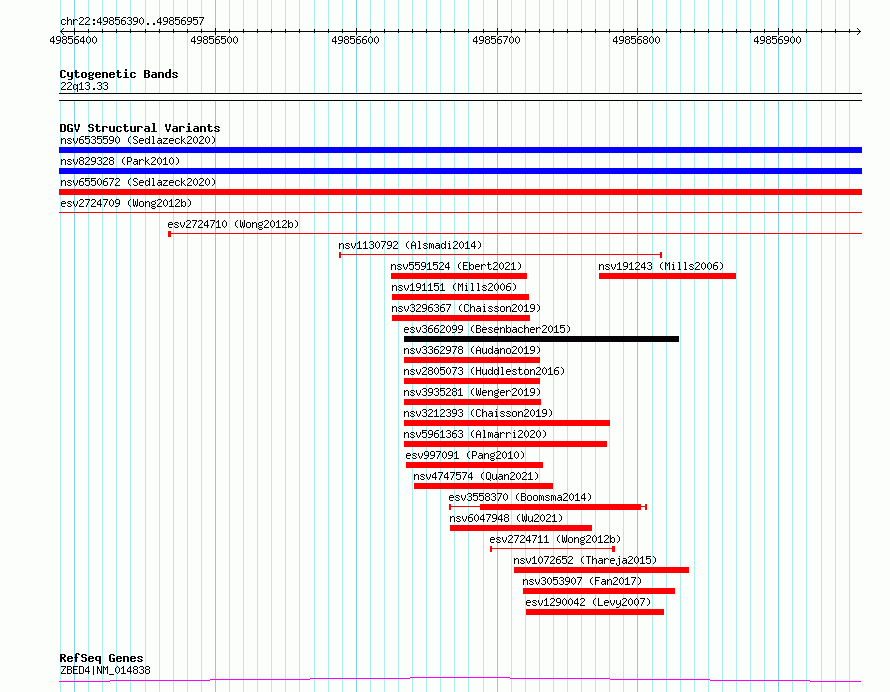Click the red bar below nsv3212393

pos(507,423)
